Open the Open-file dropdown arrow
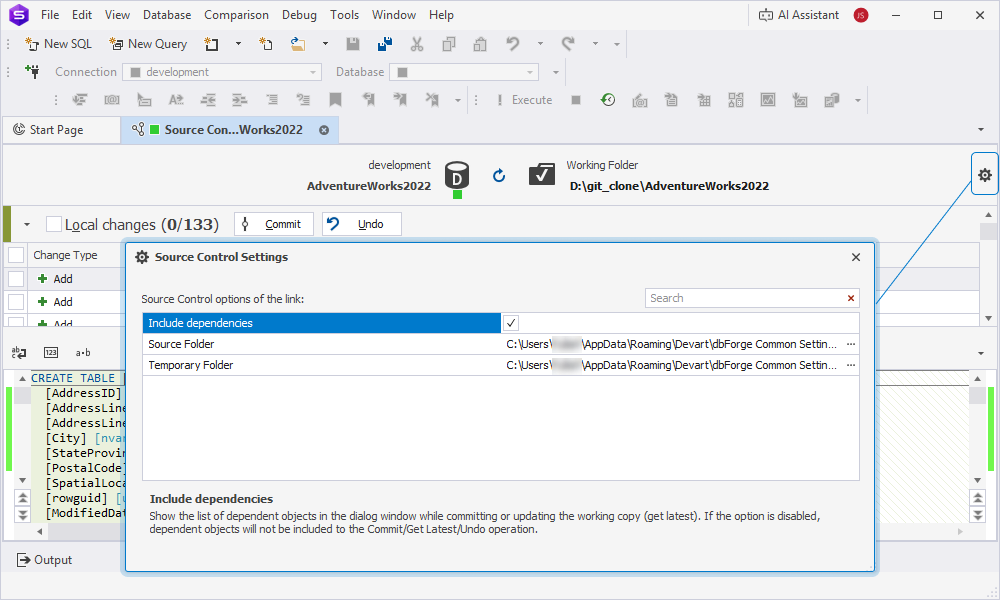The height and width of the screenshot is (600, 1000). tap(325, 44)
